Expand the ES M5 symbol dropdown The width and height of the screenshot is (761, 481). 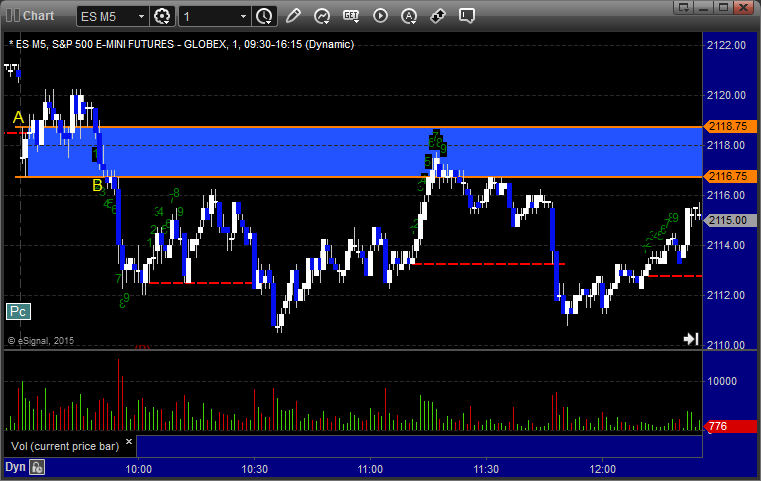click(x=141, y=17)
